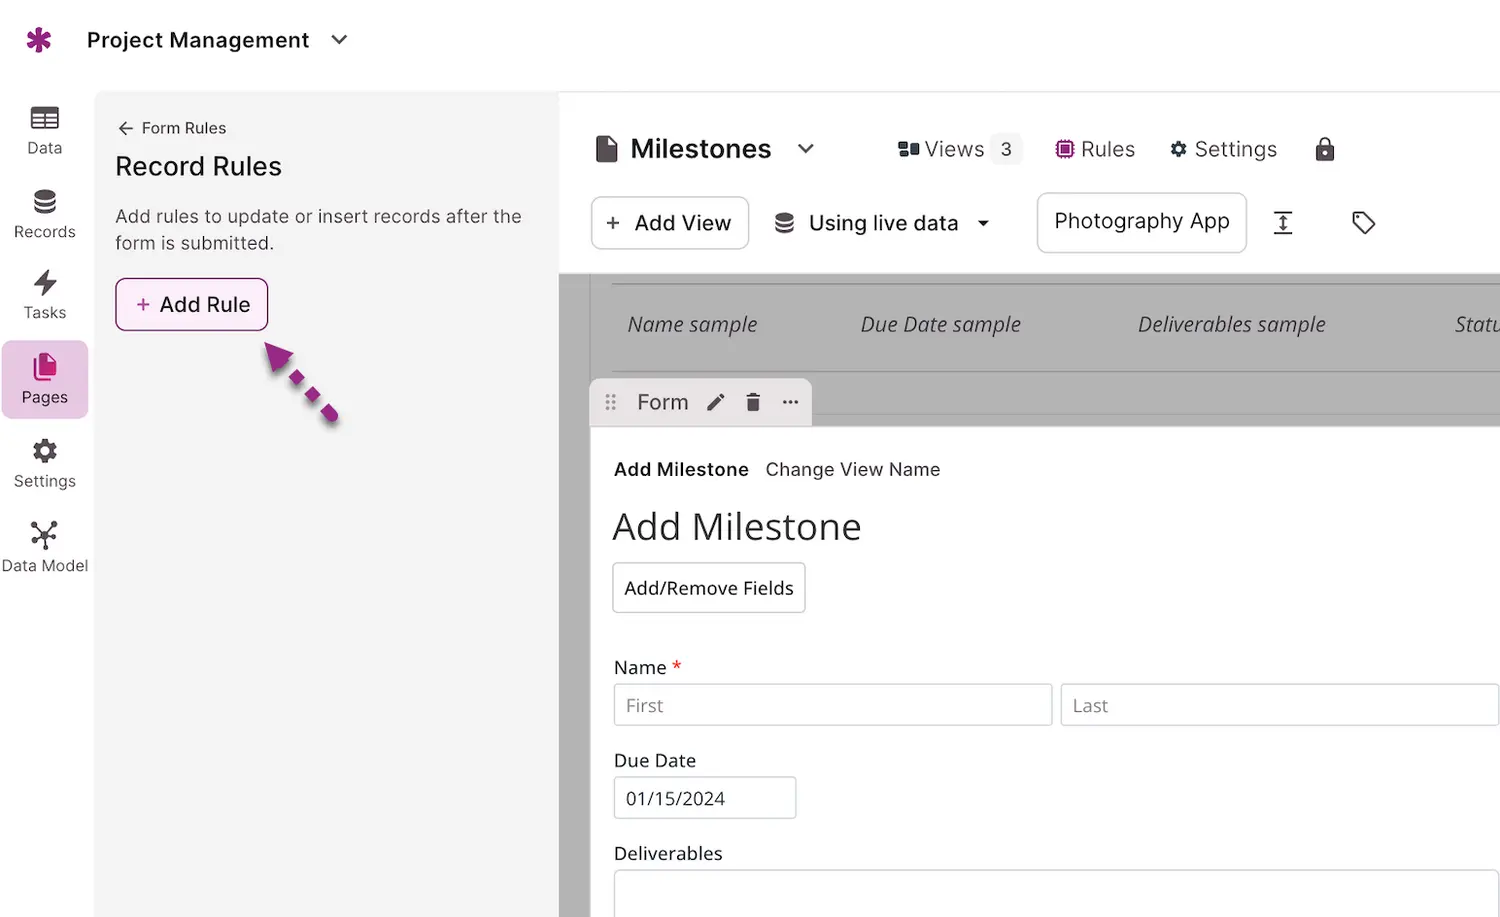The width and height of the screenshot is (1500, 917).
Task: Expand the Project Management app dropdown
Action: tap(339, 40)
